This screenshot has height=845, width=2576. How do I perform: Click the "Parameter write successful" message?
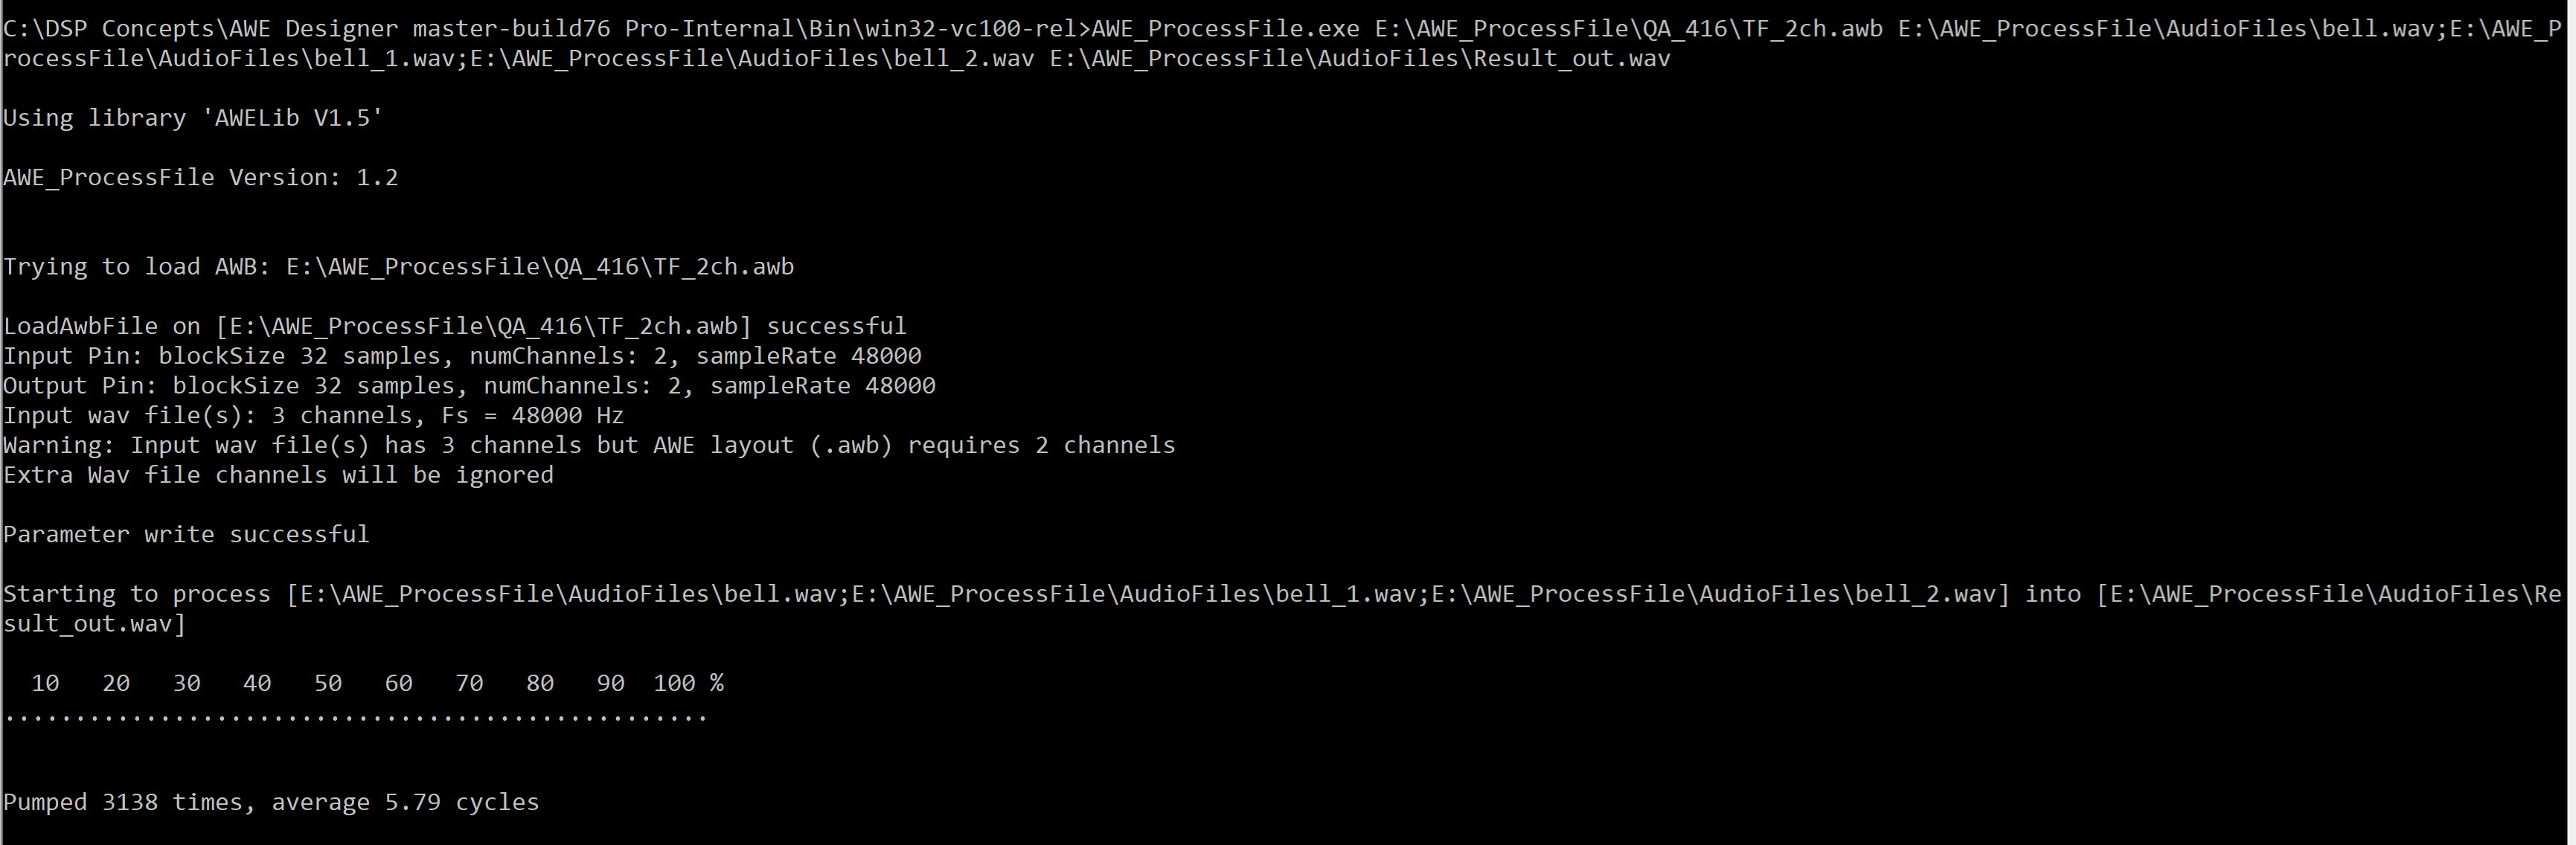point(186,534)
